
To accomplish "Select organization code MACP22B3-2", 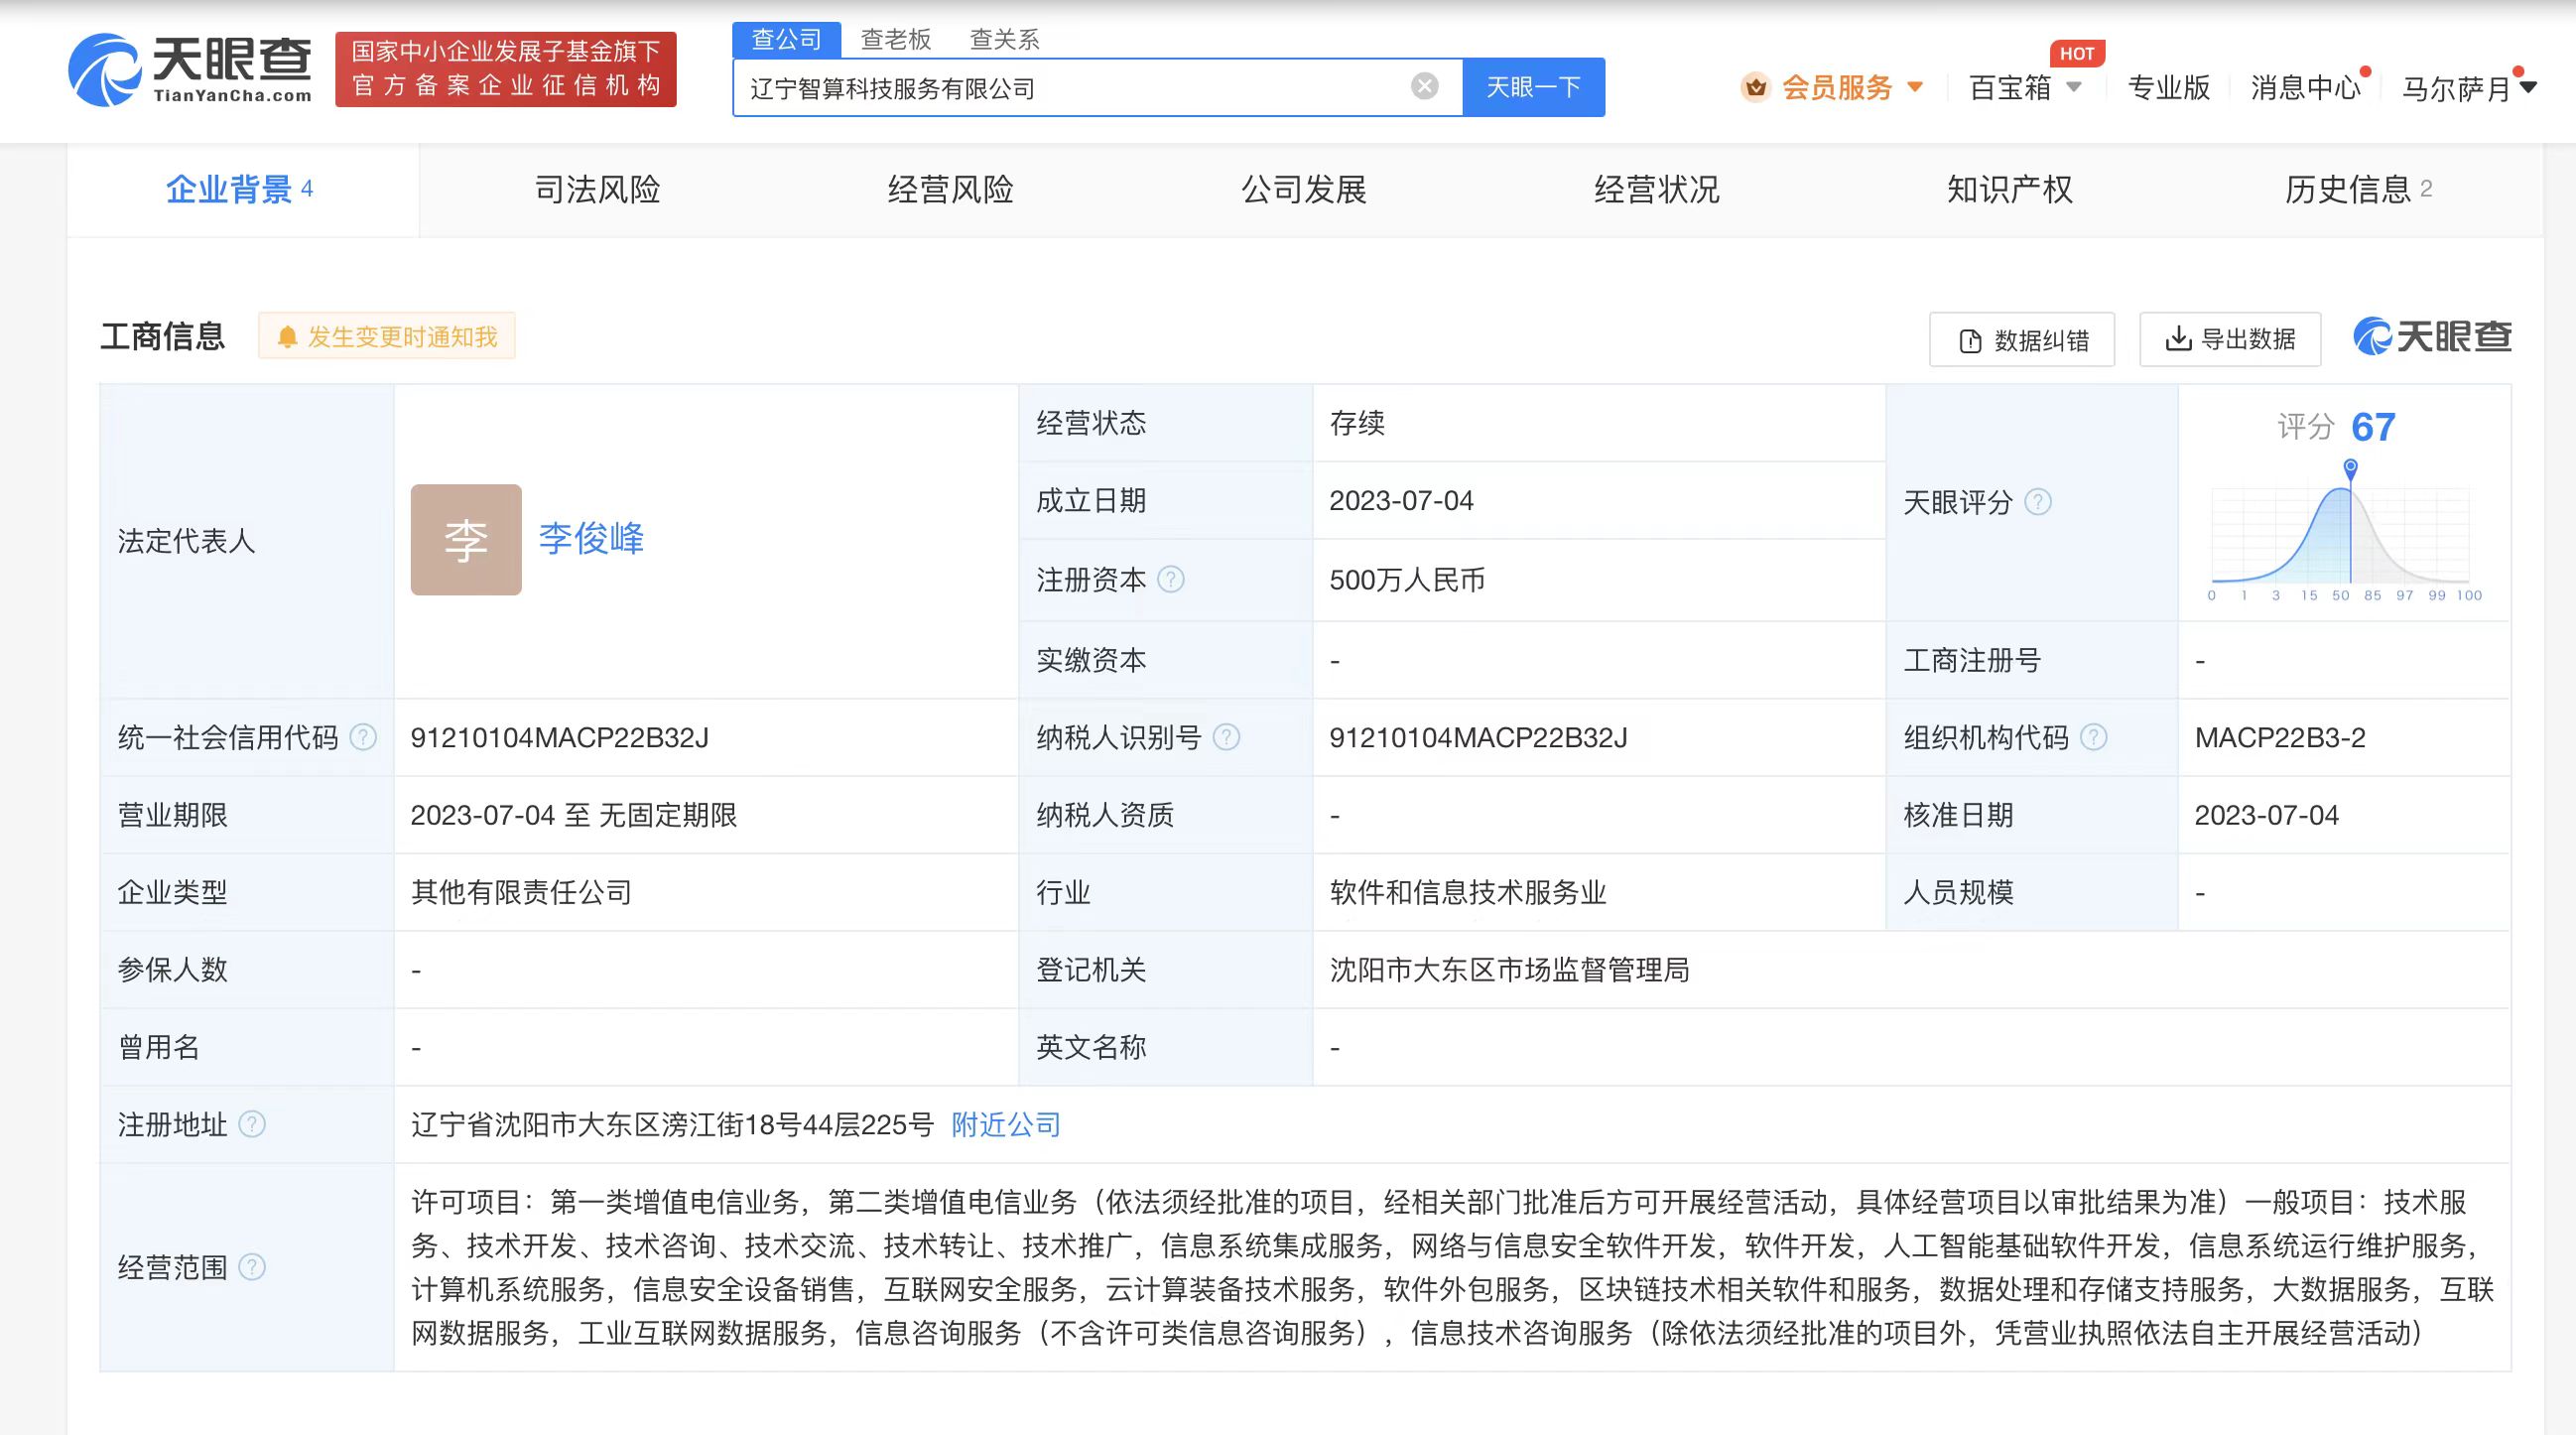I will coord(2280,737).
